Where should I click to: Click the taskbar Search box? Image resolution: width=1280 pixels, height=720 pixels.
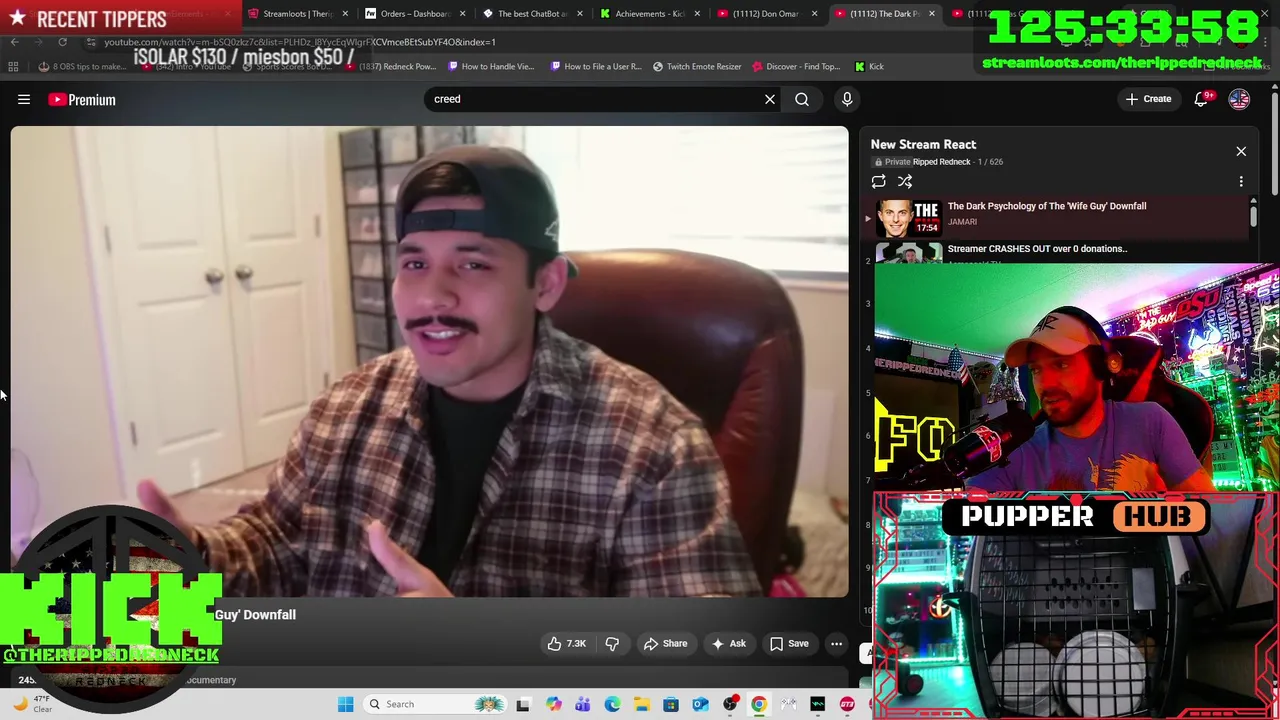click(435, 704)
